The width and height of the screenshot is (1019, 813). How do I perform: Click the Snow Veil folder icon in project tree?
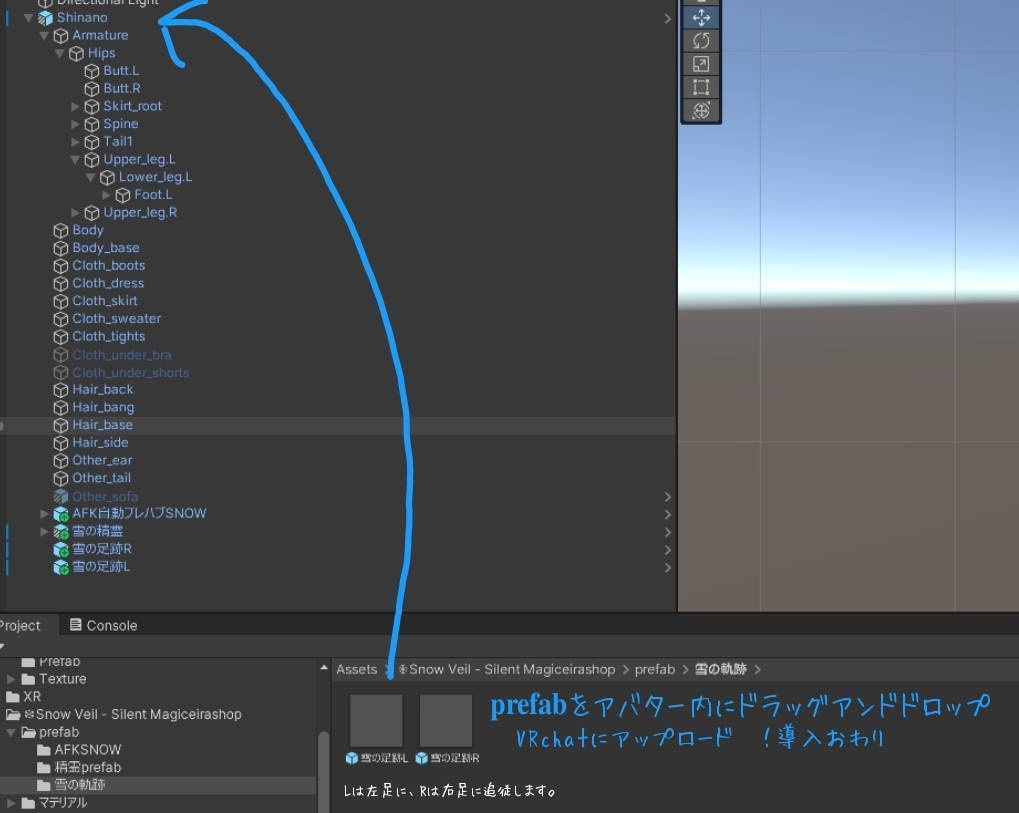coord(13,714)
